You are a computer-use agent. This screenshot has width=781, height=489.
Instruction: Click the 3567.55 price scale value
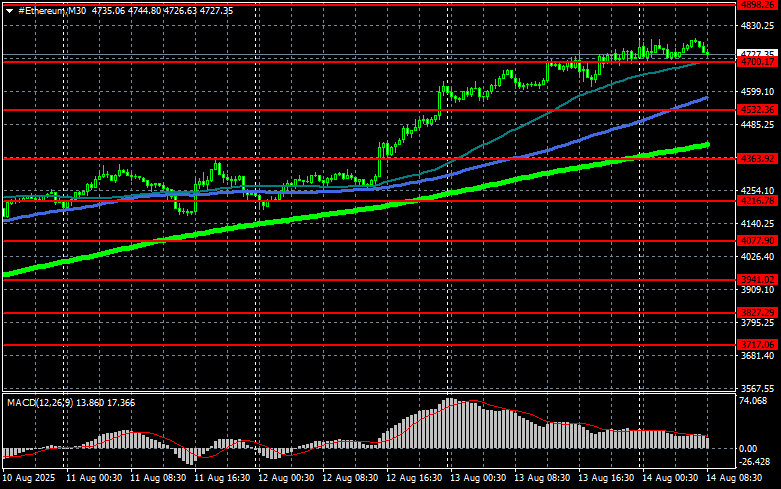[x=757, y=388]
